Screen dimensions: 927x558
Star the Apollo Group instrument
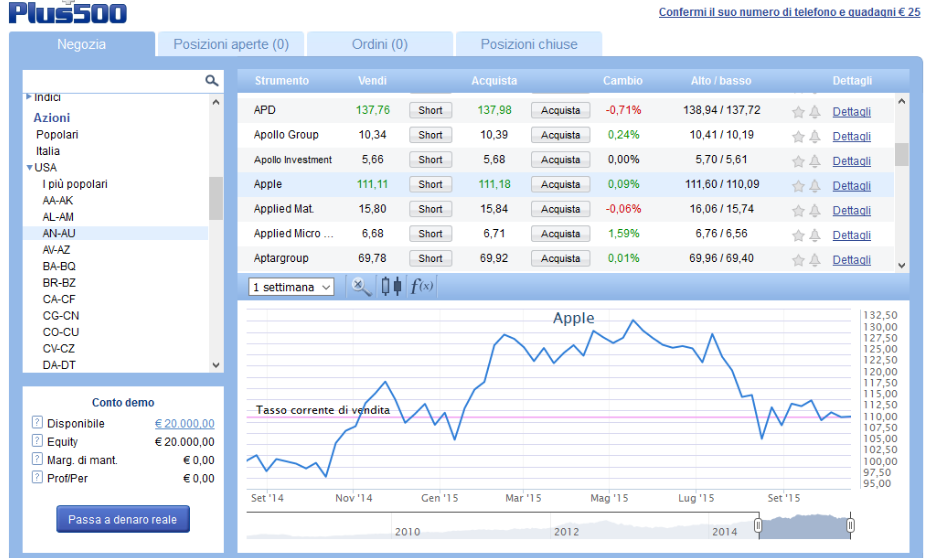[798, 137]
